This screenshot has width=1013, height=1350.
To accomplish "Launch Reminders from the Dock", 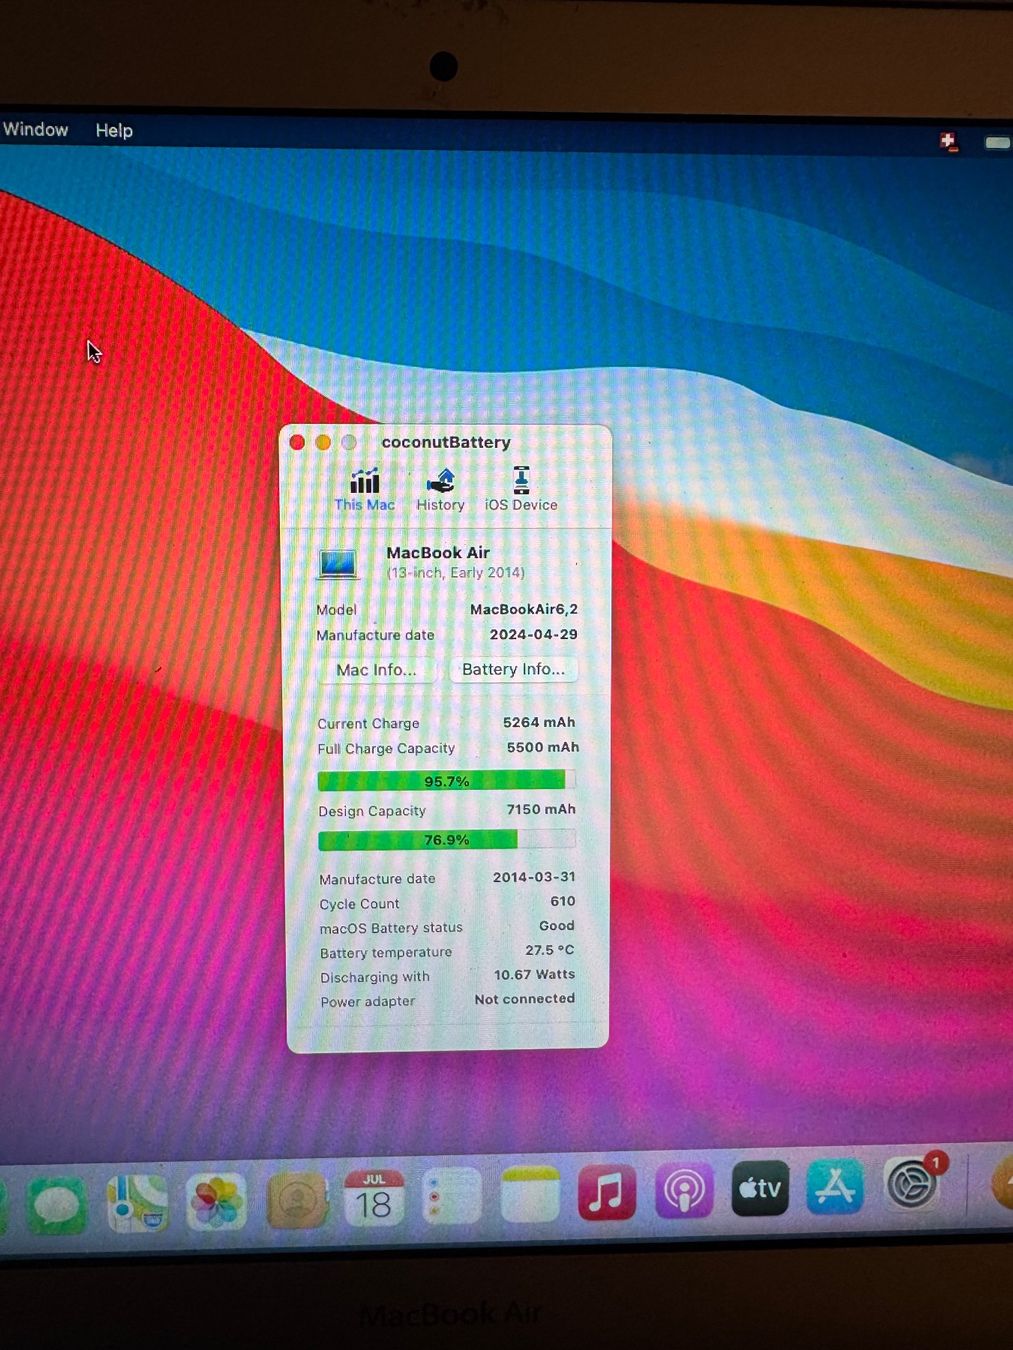I will (451, 1196).
